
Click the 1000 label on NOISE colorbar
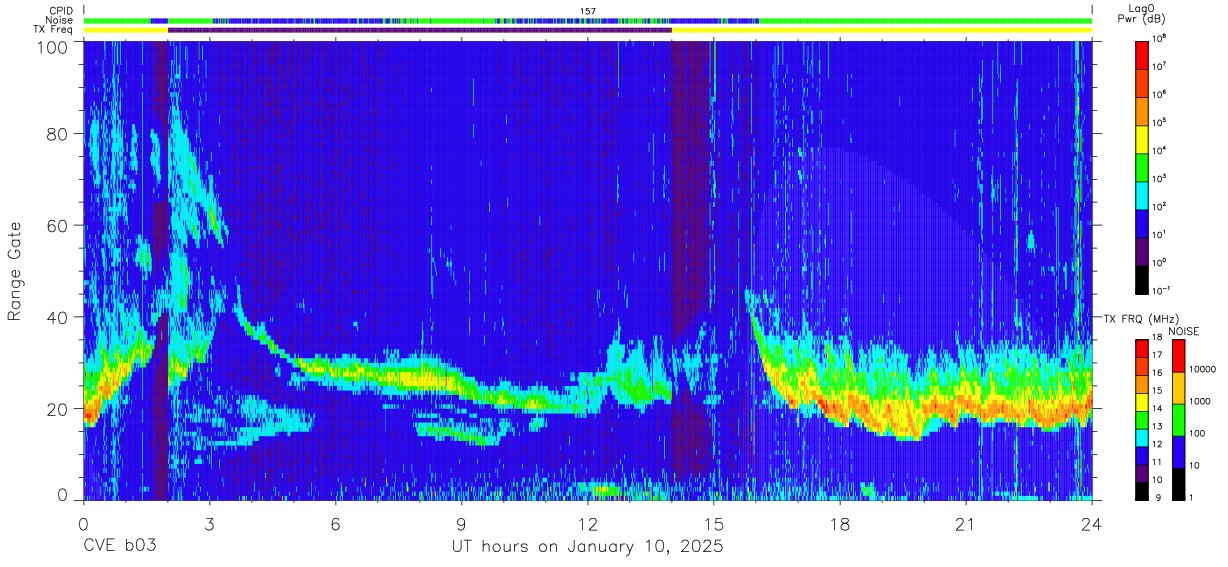pos(1200,402)
